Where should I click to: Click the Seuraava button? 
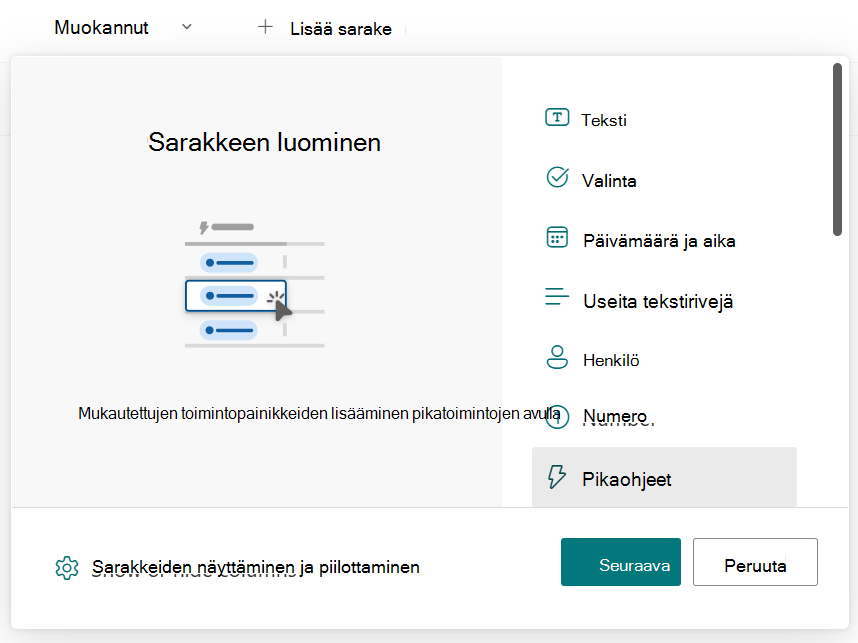621,562
